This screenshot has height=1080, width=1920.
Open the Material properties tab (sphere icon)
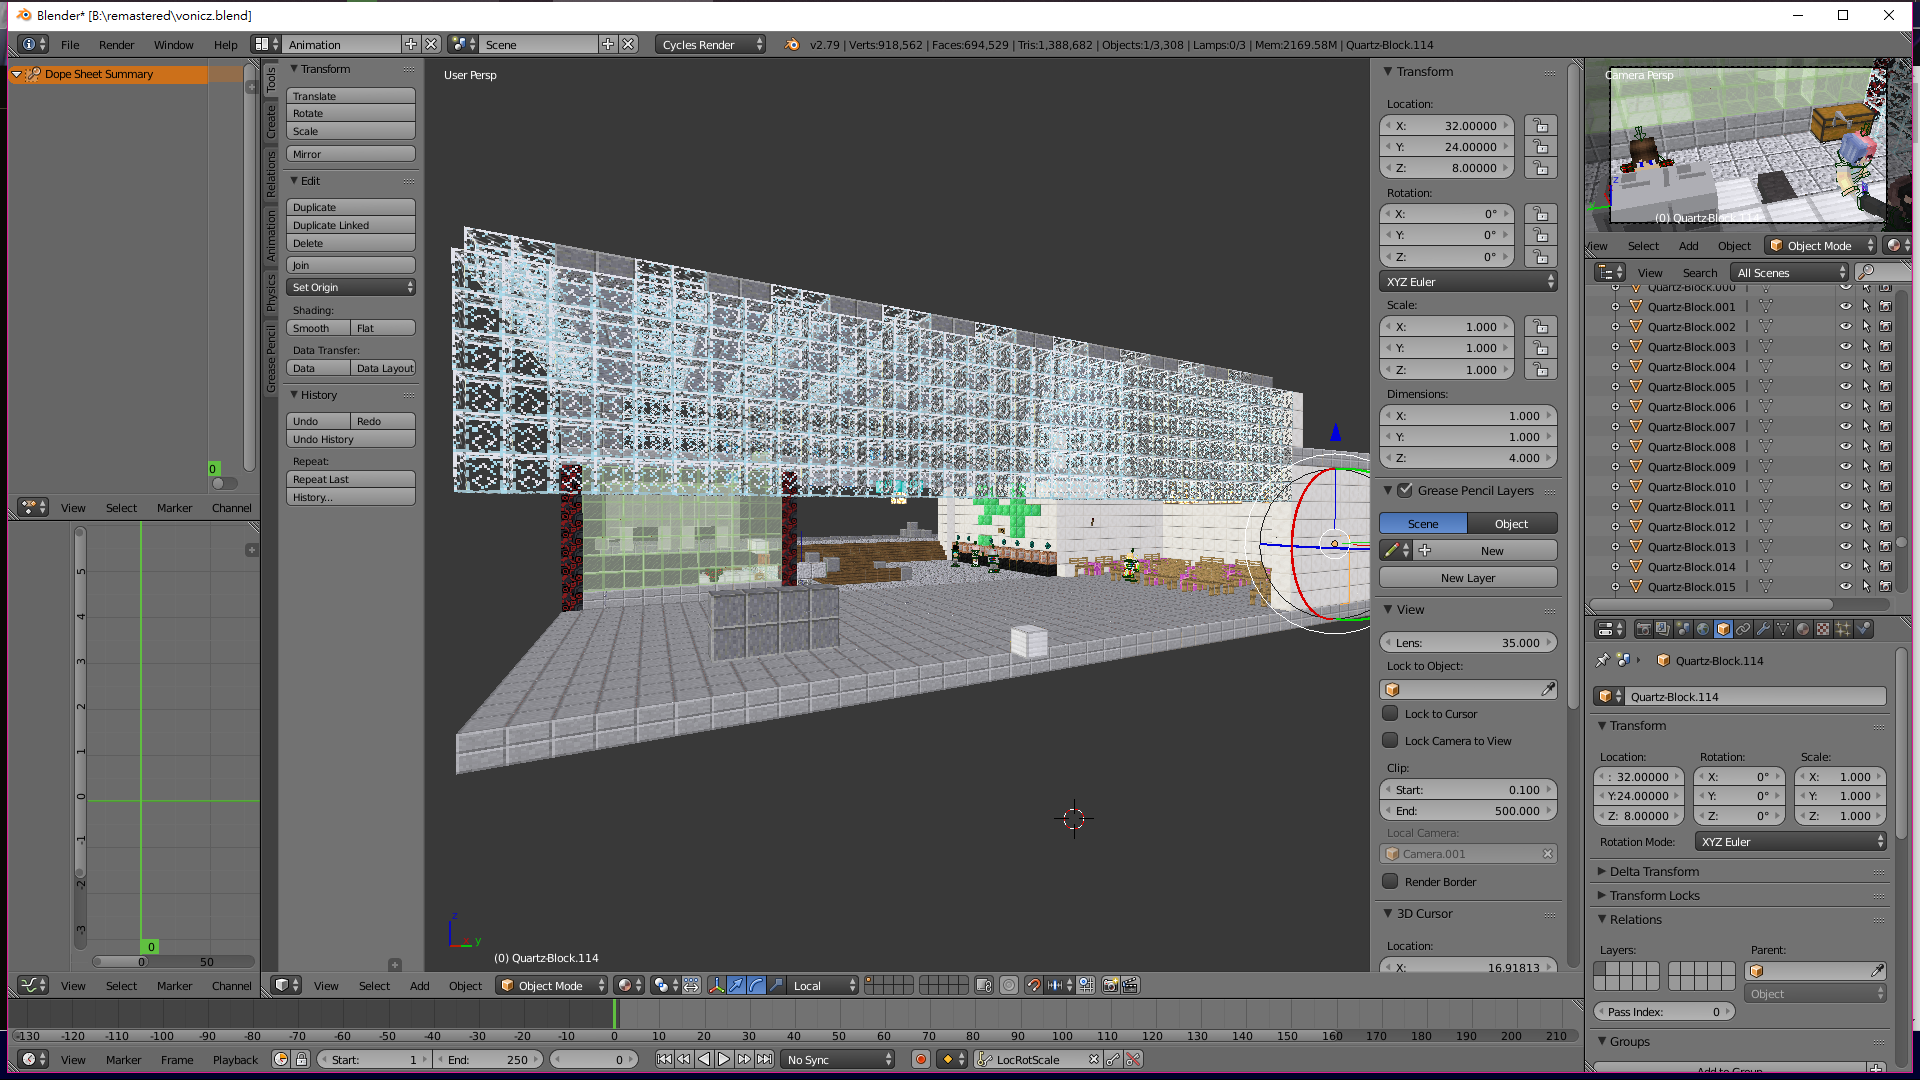click(1803, 629)
